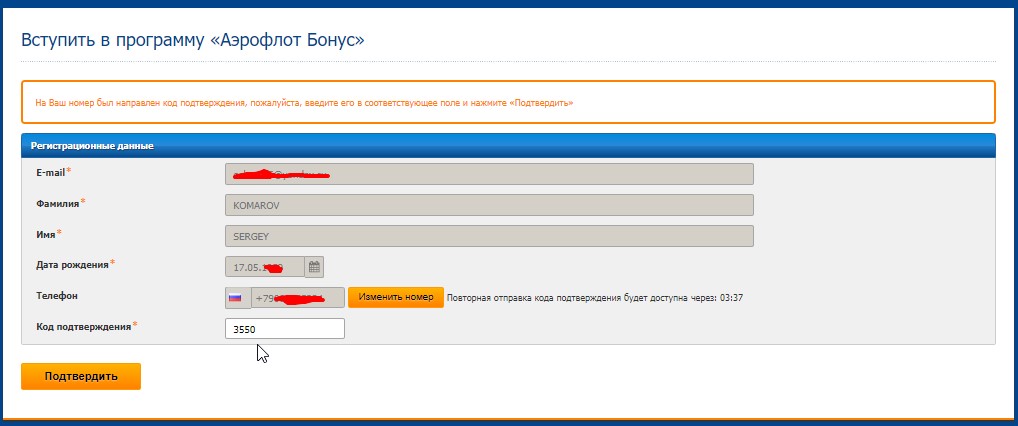This screenshot has height=426, width=1018.
Task: Click the «Дата рождения» field label
Action: (72, 265)
